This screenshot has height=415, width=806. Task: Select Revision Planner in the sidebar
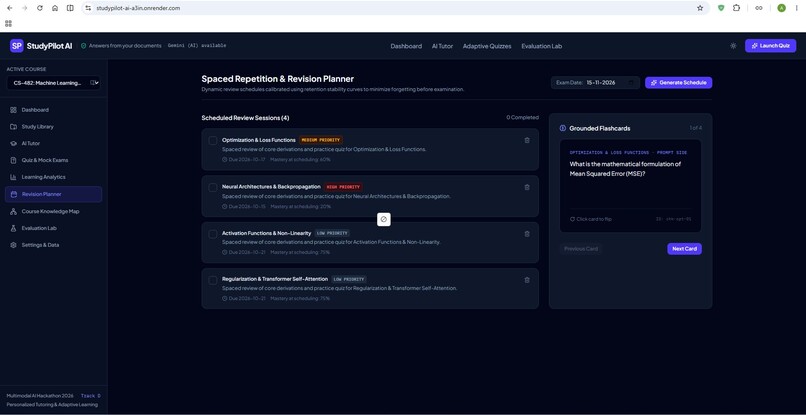[x=53, y=194]
